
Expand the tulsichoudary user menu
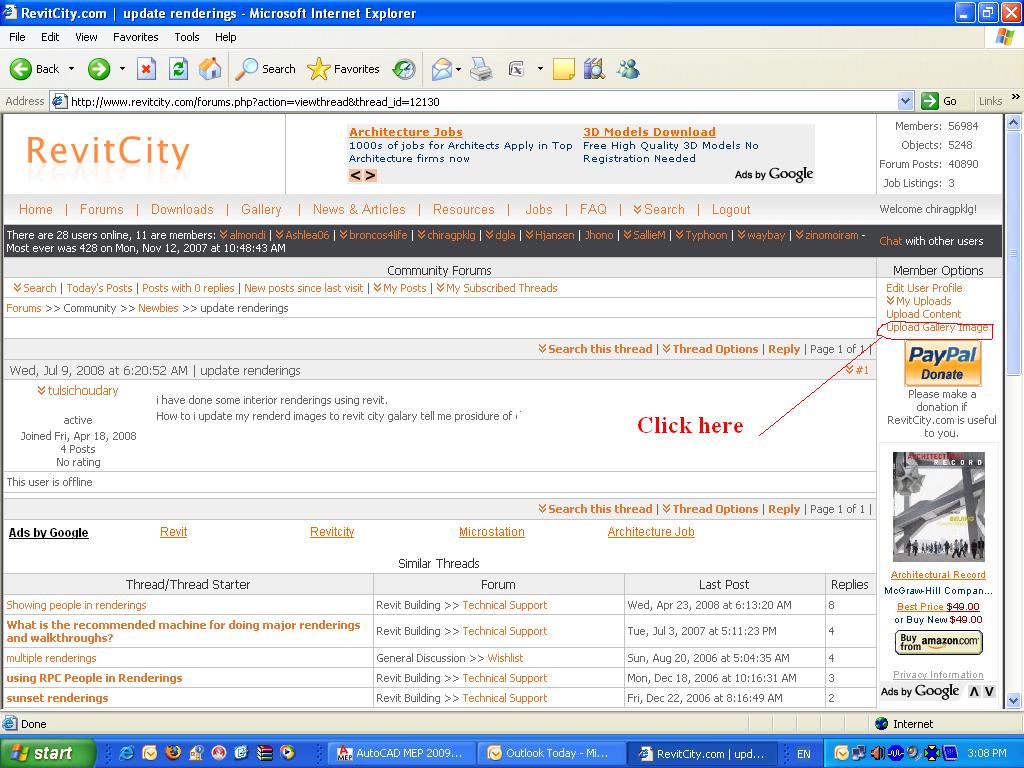(78, 391)
